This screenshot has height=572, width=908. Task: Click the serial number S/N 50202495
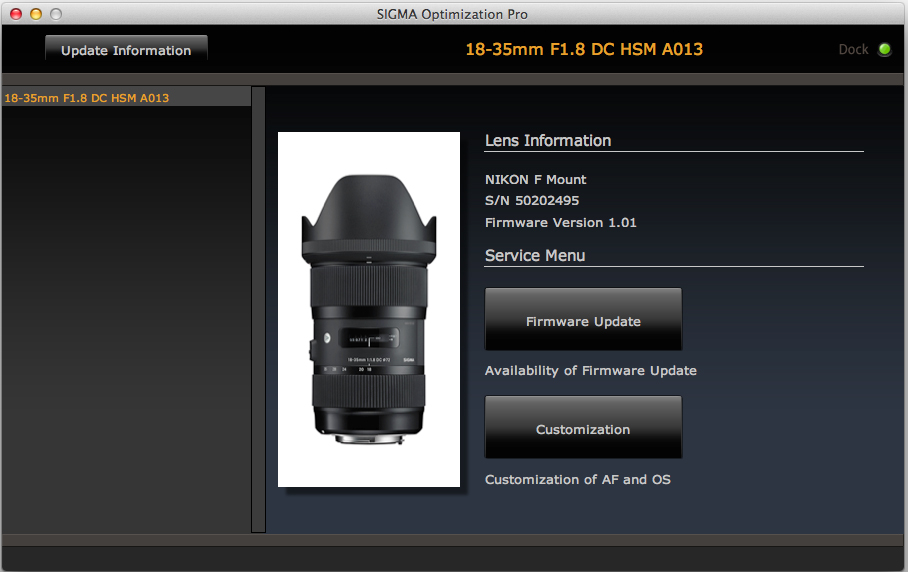(x=532, y=200)
